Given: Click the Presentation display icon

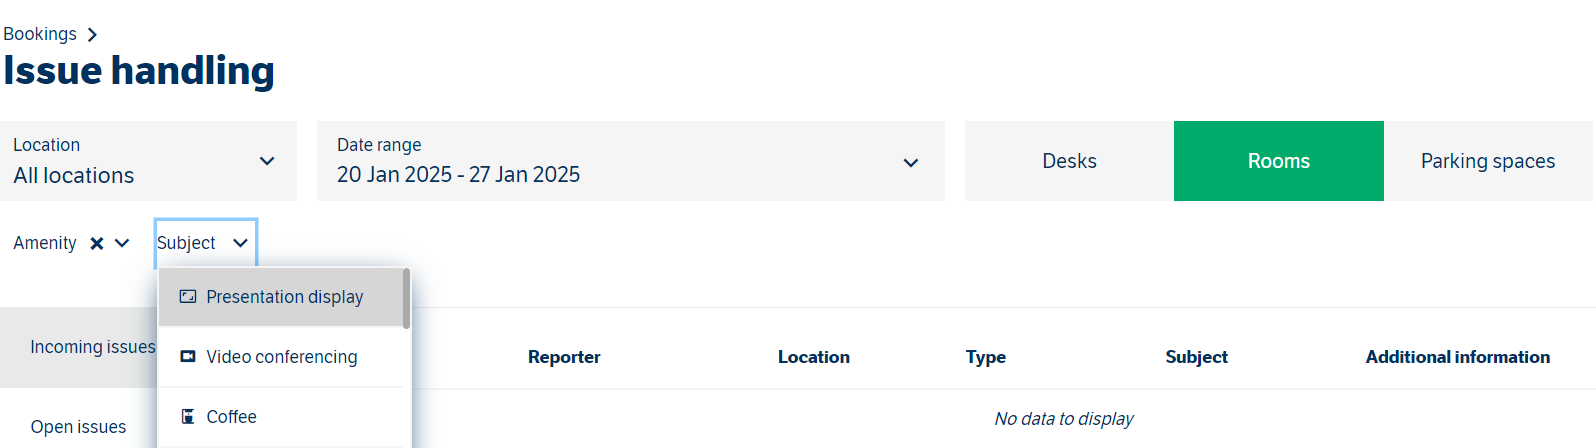Looking at the screenshot, I should tap(188, 297).
